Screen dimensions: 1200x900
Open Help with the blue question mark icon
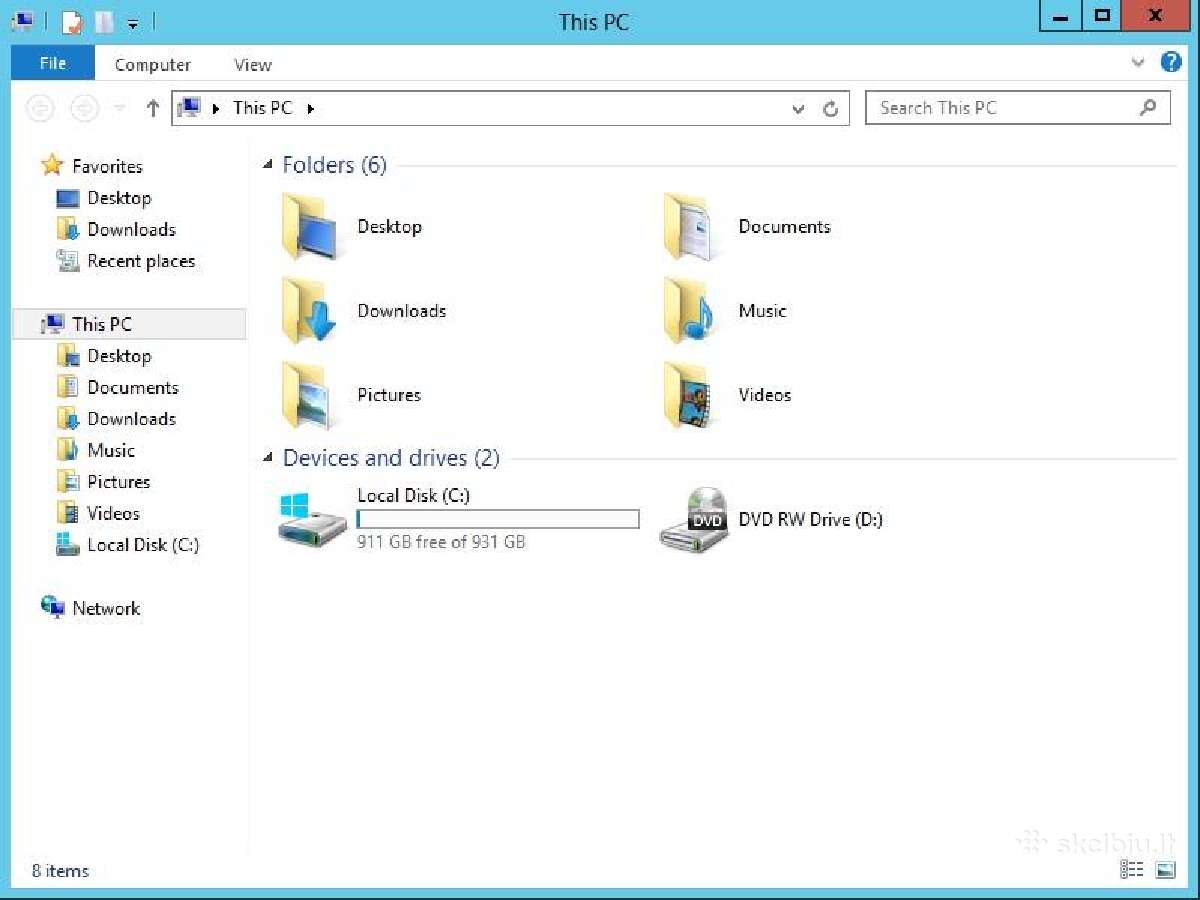1171,62
